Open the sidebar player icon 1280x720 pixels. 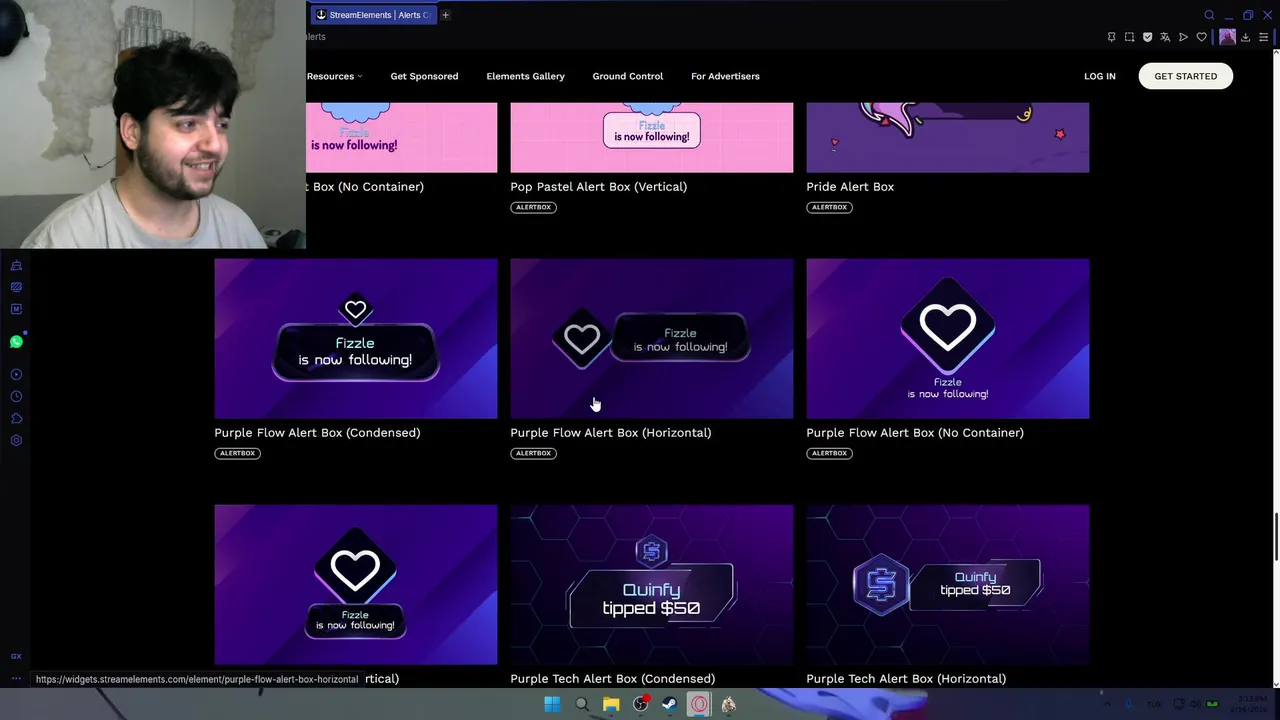(16, 374)
